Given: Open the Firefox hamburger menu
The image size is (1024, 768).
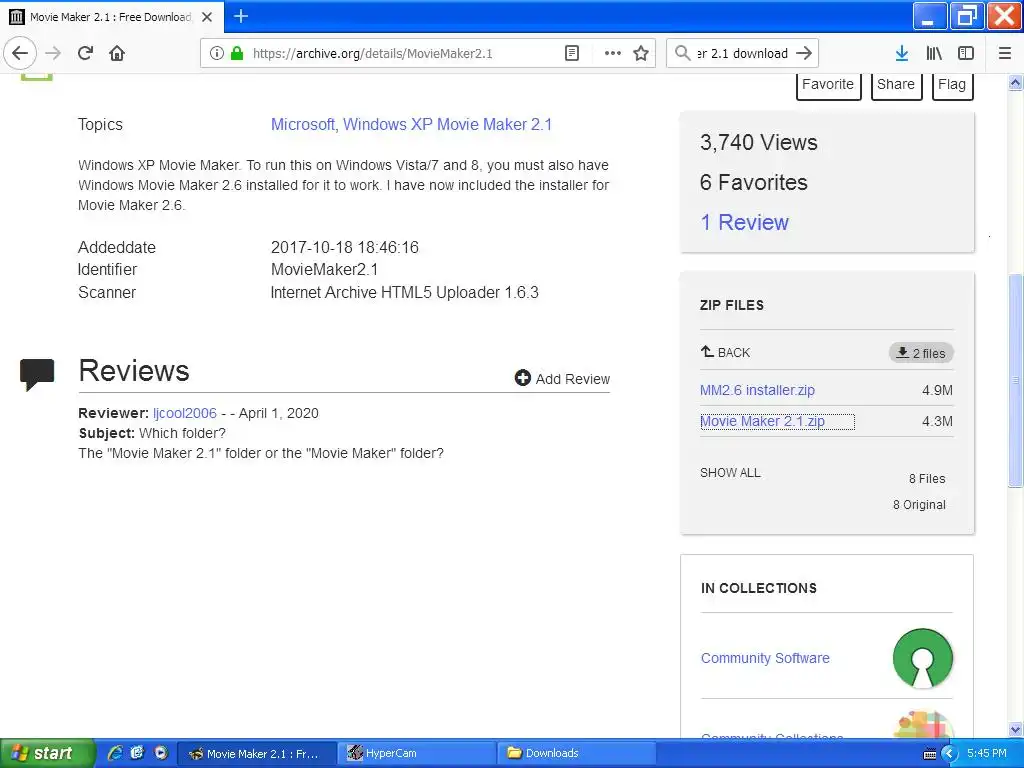Looking at the screenshot, I should point(1005,53).
